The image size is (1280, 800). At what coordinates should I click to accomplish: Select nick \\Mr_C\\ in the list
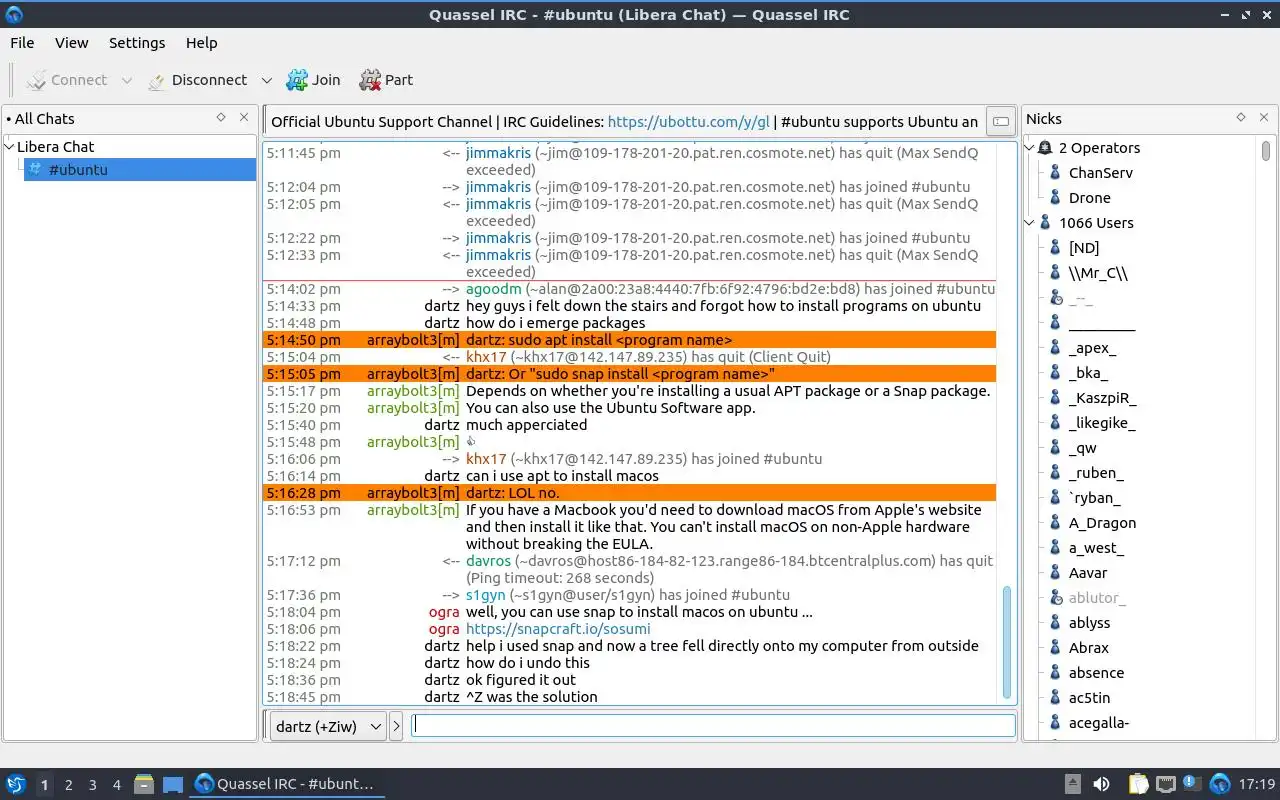[1098, 273]
